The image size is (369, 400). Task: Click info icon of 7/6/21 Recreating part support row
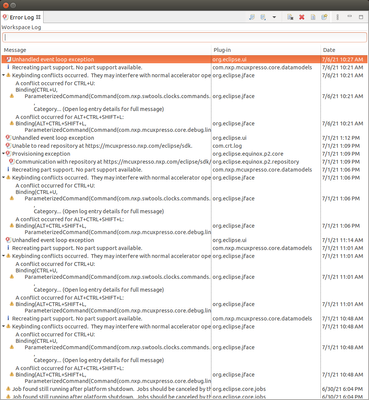9,67
